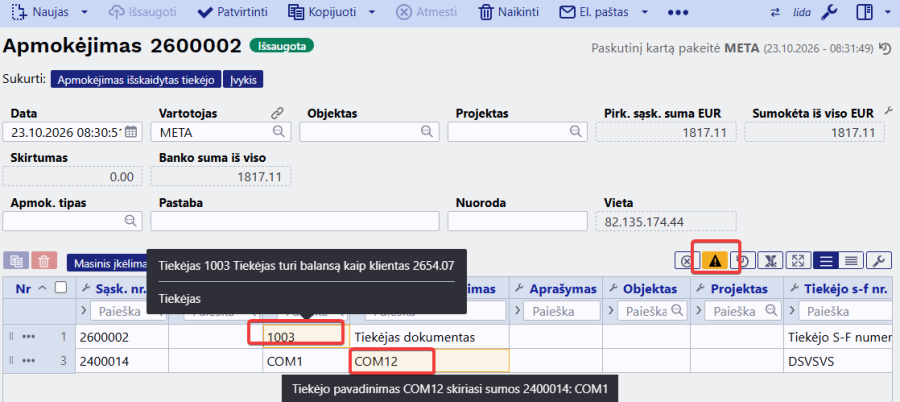This screenshot has width=900, height=402.
Task: Select the compact row-height view toggle
Action: (851, 261)
